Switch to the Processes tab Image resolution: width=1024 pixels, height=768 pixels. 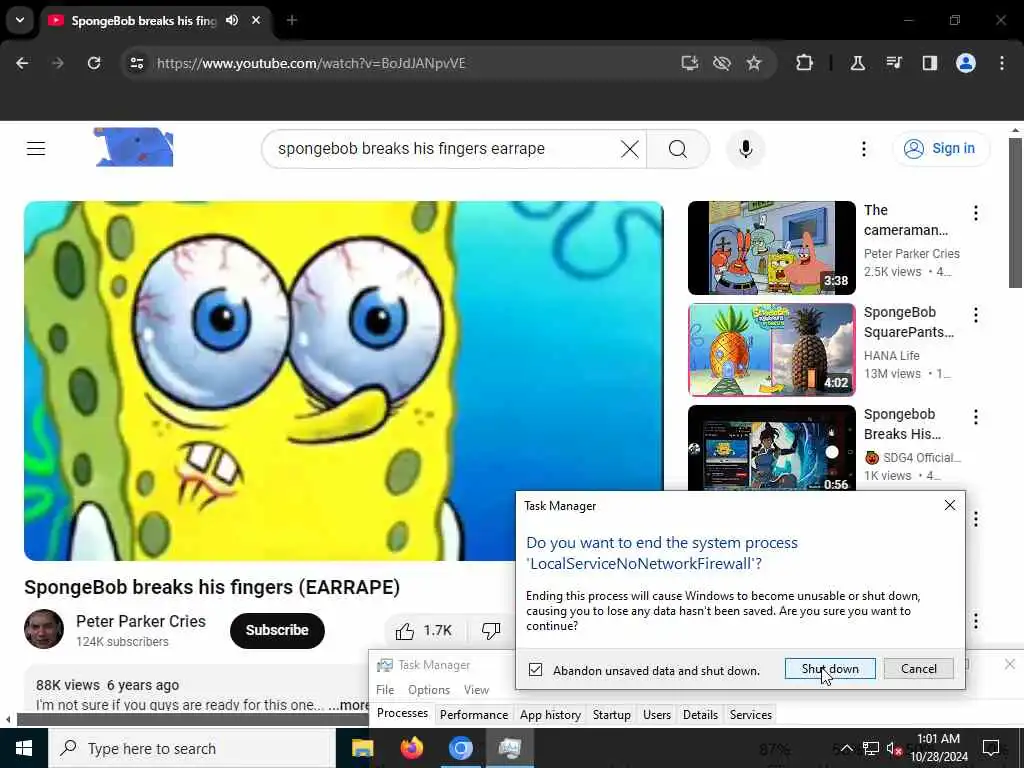(402, 713)
